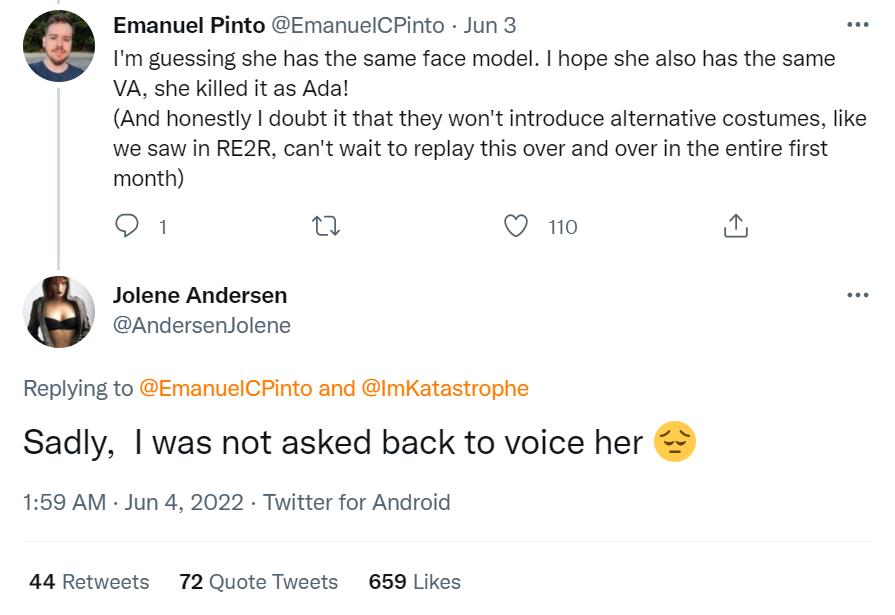Open the more options menu on Emanuel's tweet
Image resolution: width=895 pixels, height=615 pixels.
857,24
